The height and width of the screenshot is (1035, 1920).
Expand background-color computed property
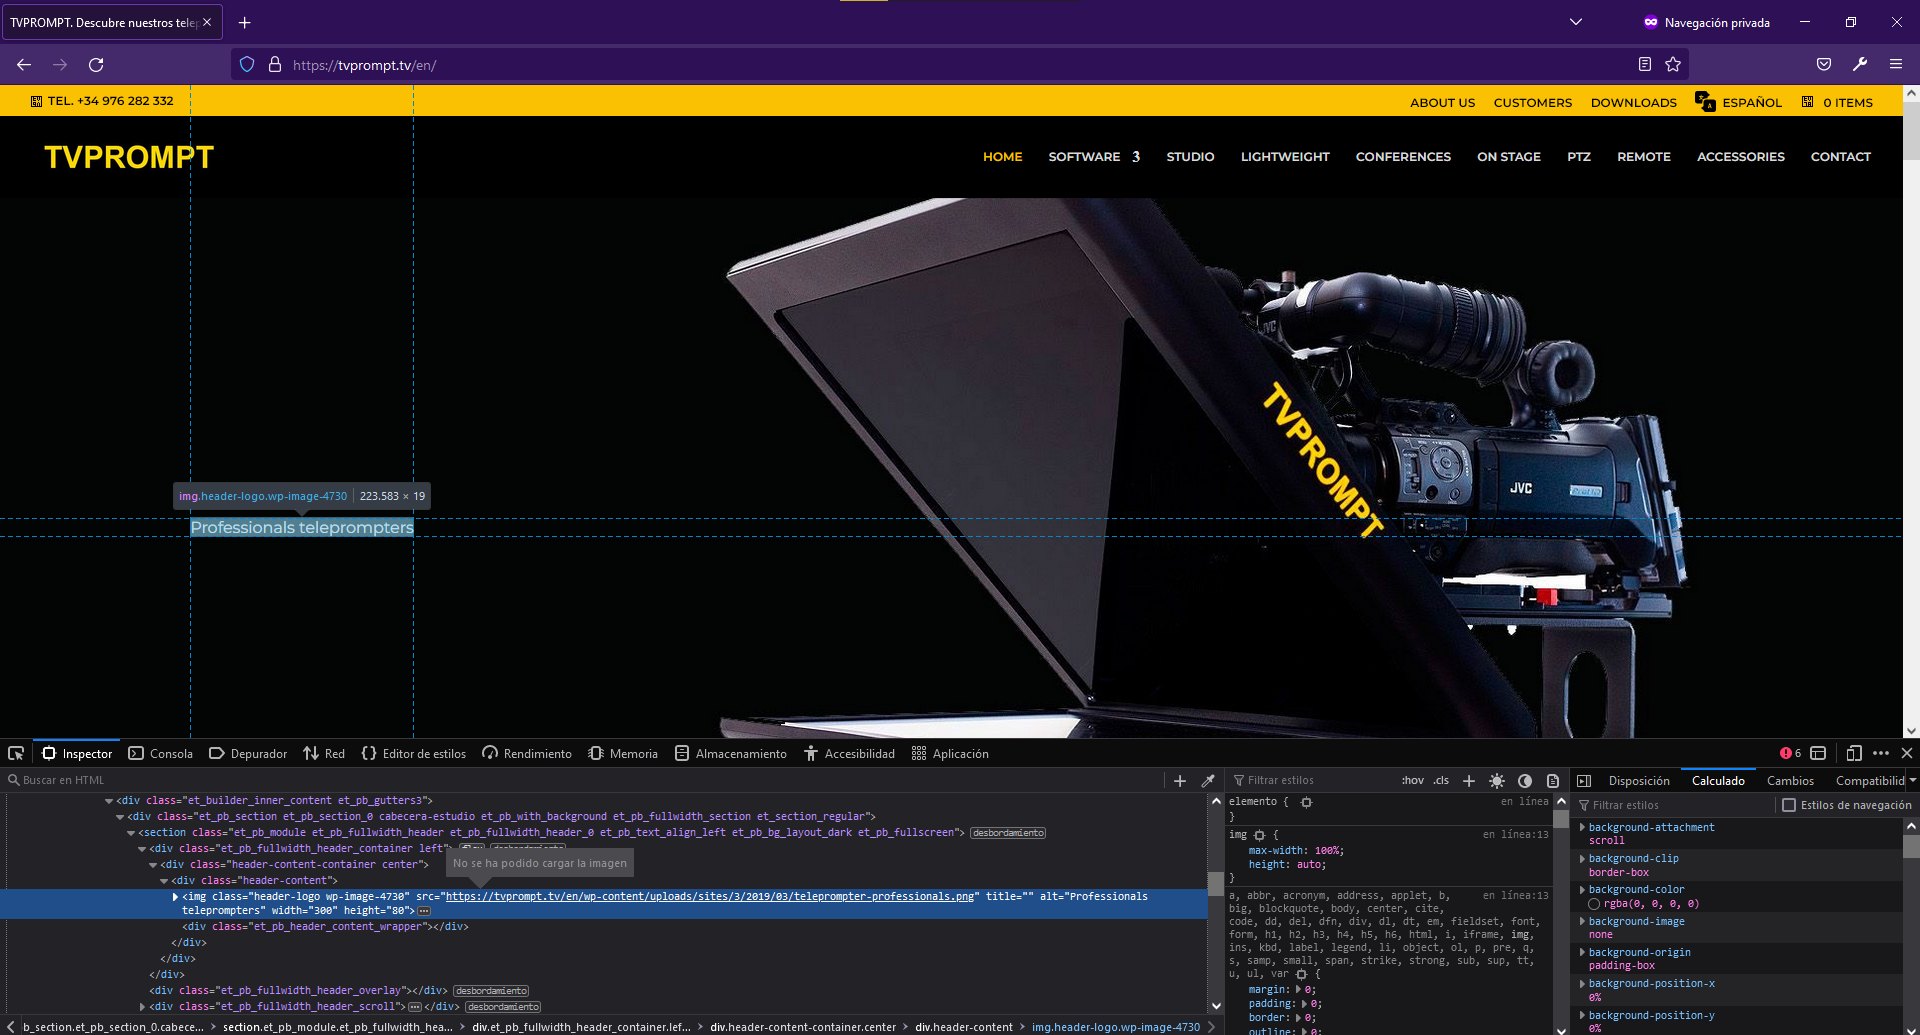(x=1582, y=889)
